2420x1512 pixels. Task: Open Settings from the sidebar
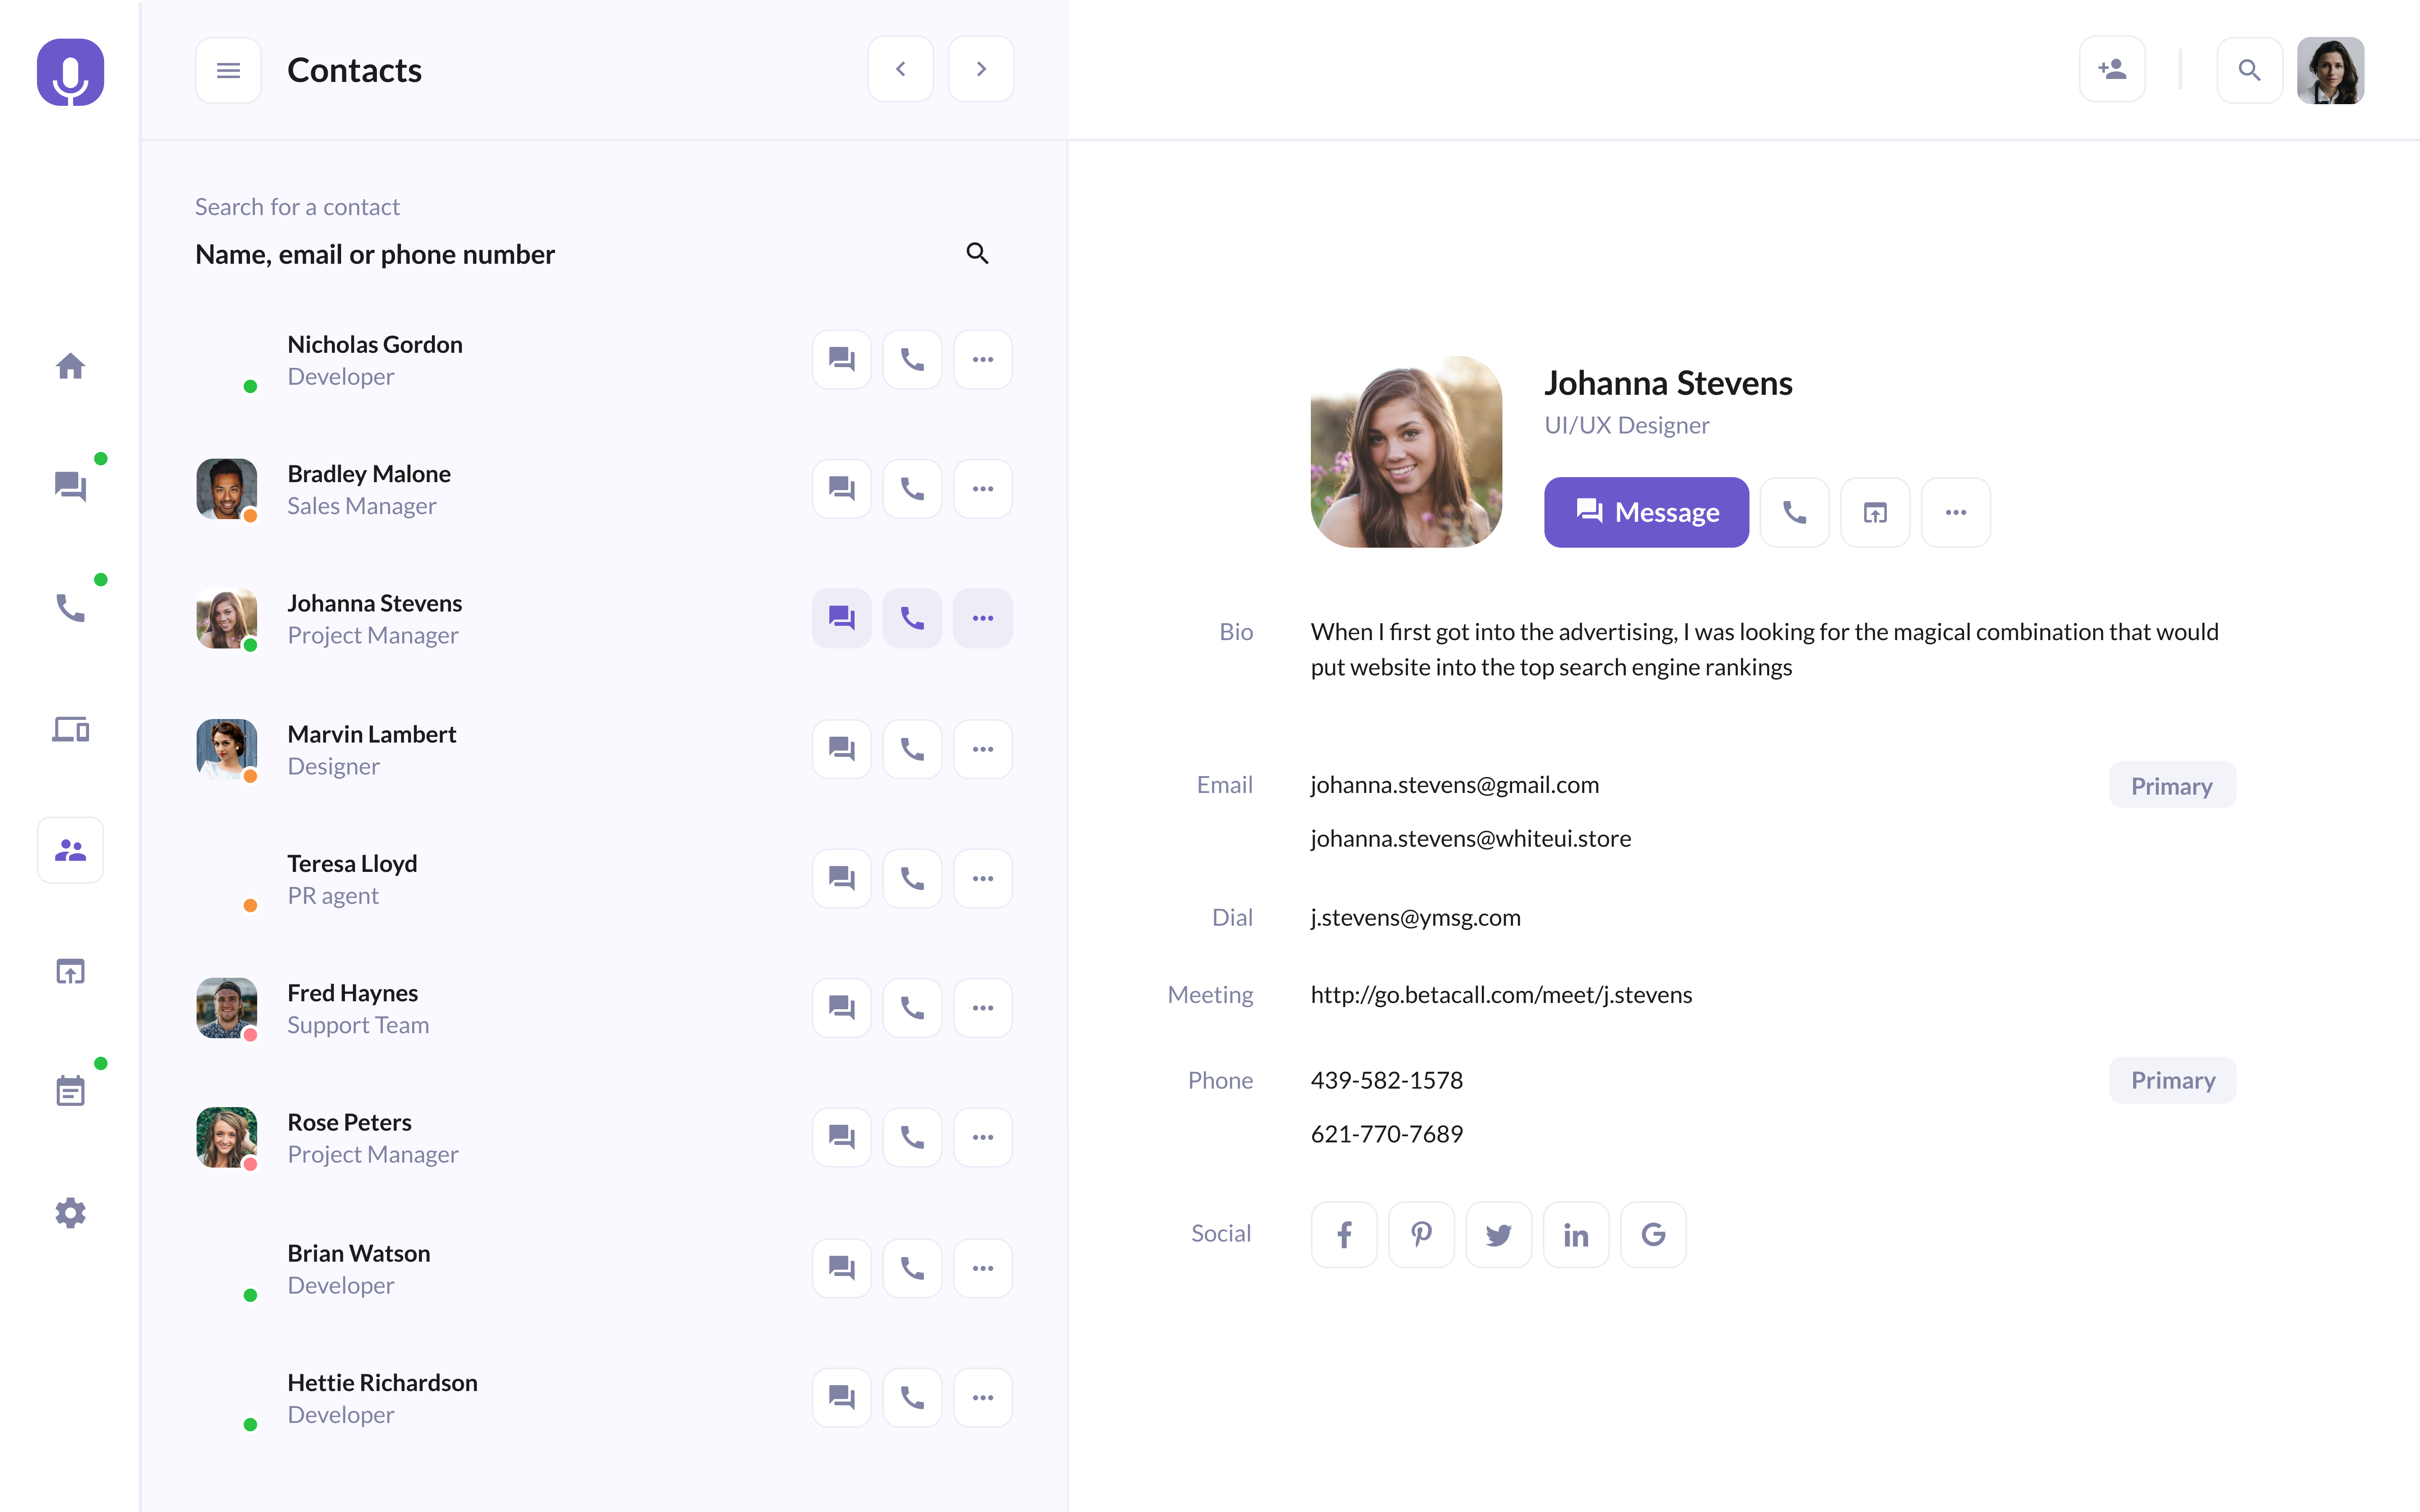coord(70,1212)
